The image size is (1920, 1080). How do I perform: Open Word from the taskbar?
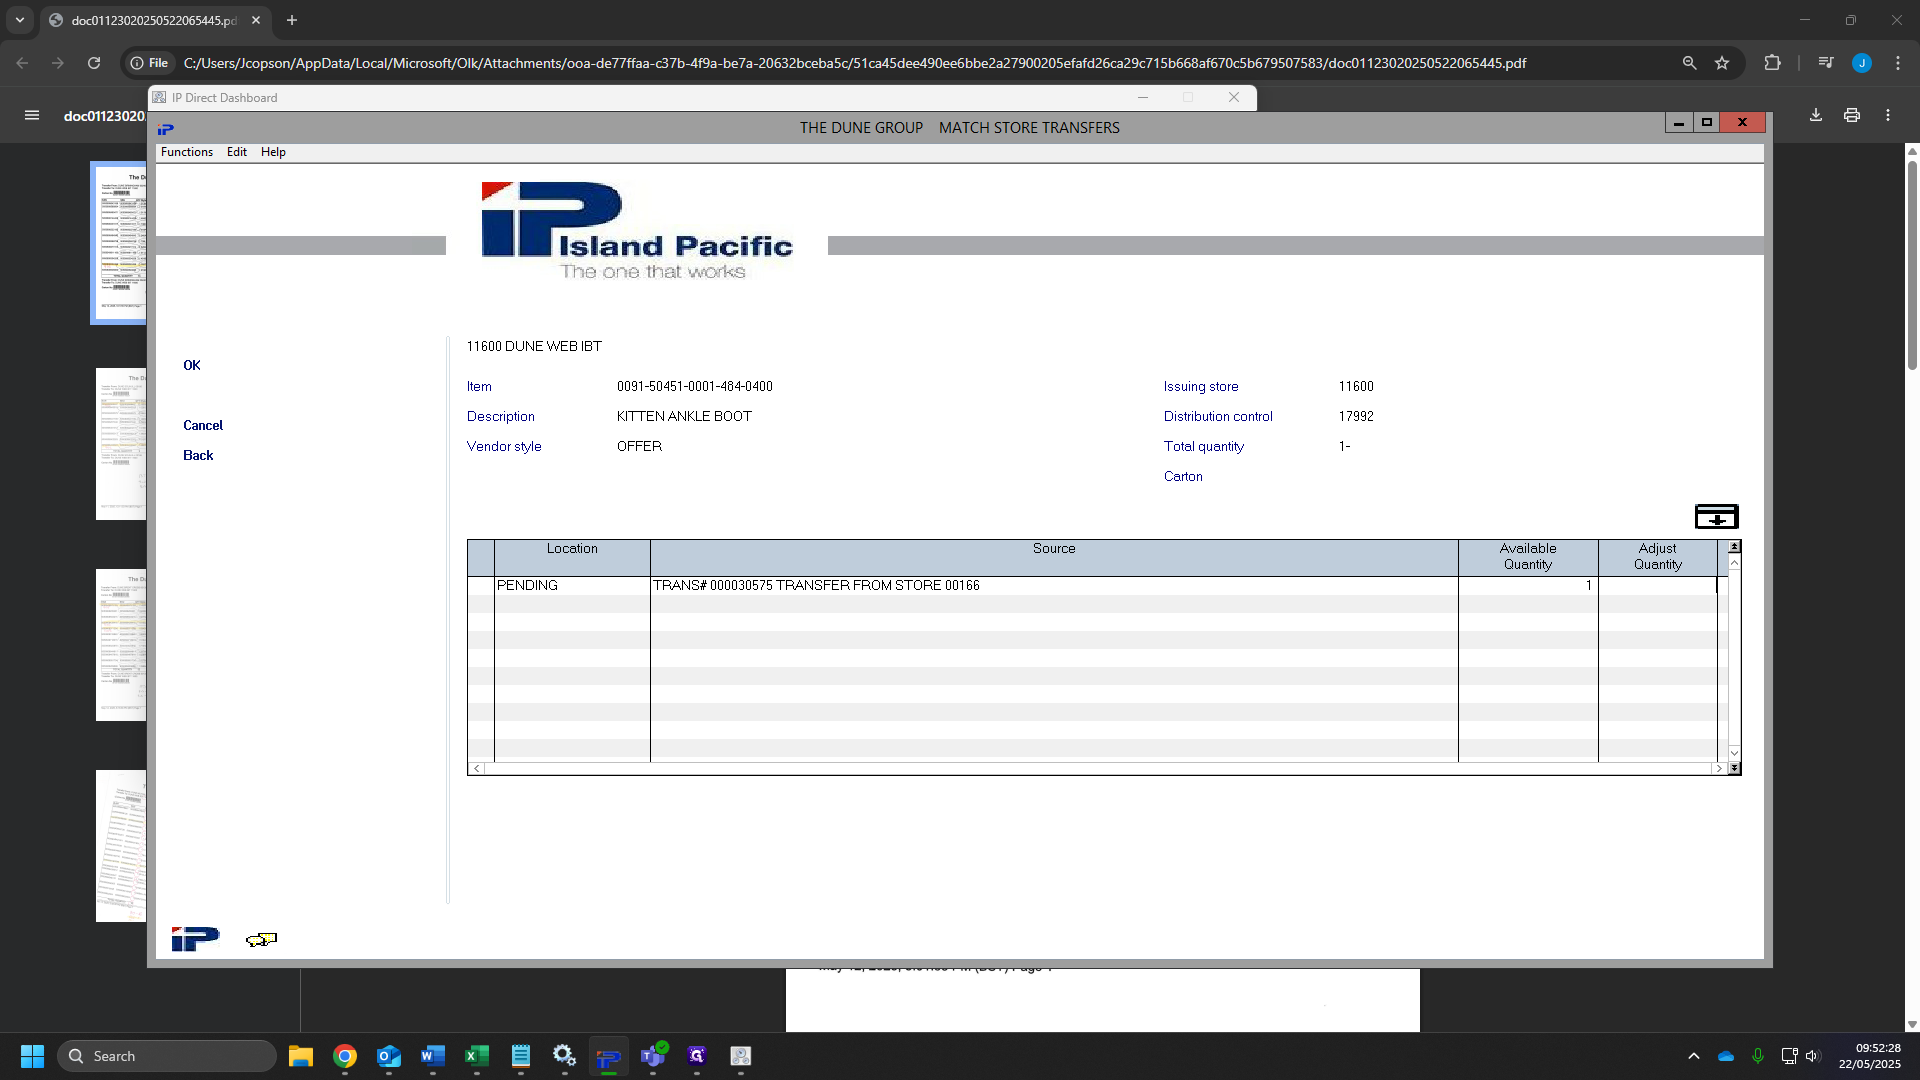pos(433,1056)
